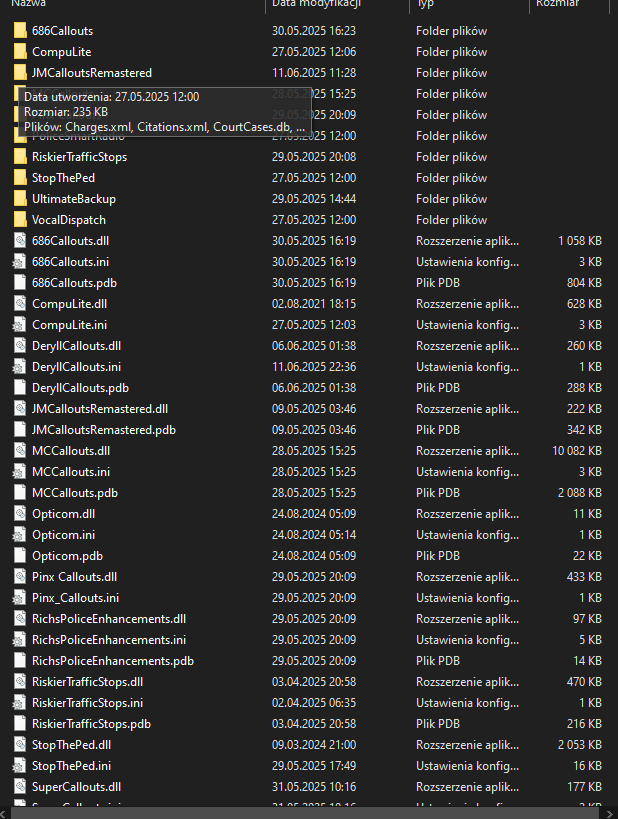Select the RichsPoliceEnhancements.ini file icon
The width and height of the screenshot is (618, 819).
click(x=19, y=640)
